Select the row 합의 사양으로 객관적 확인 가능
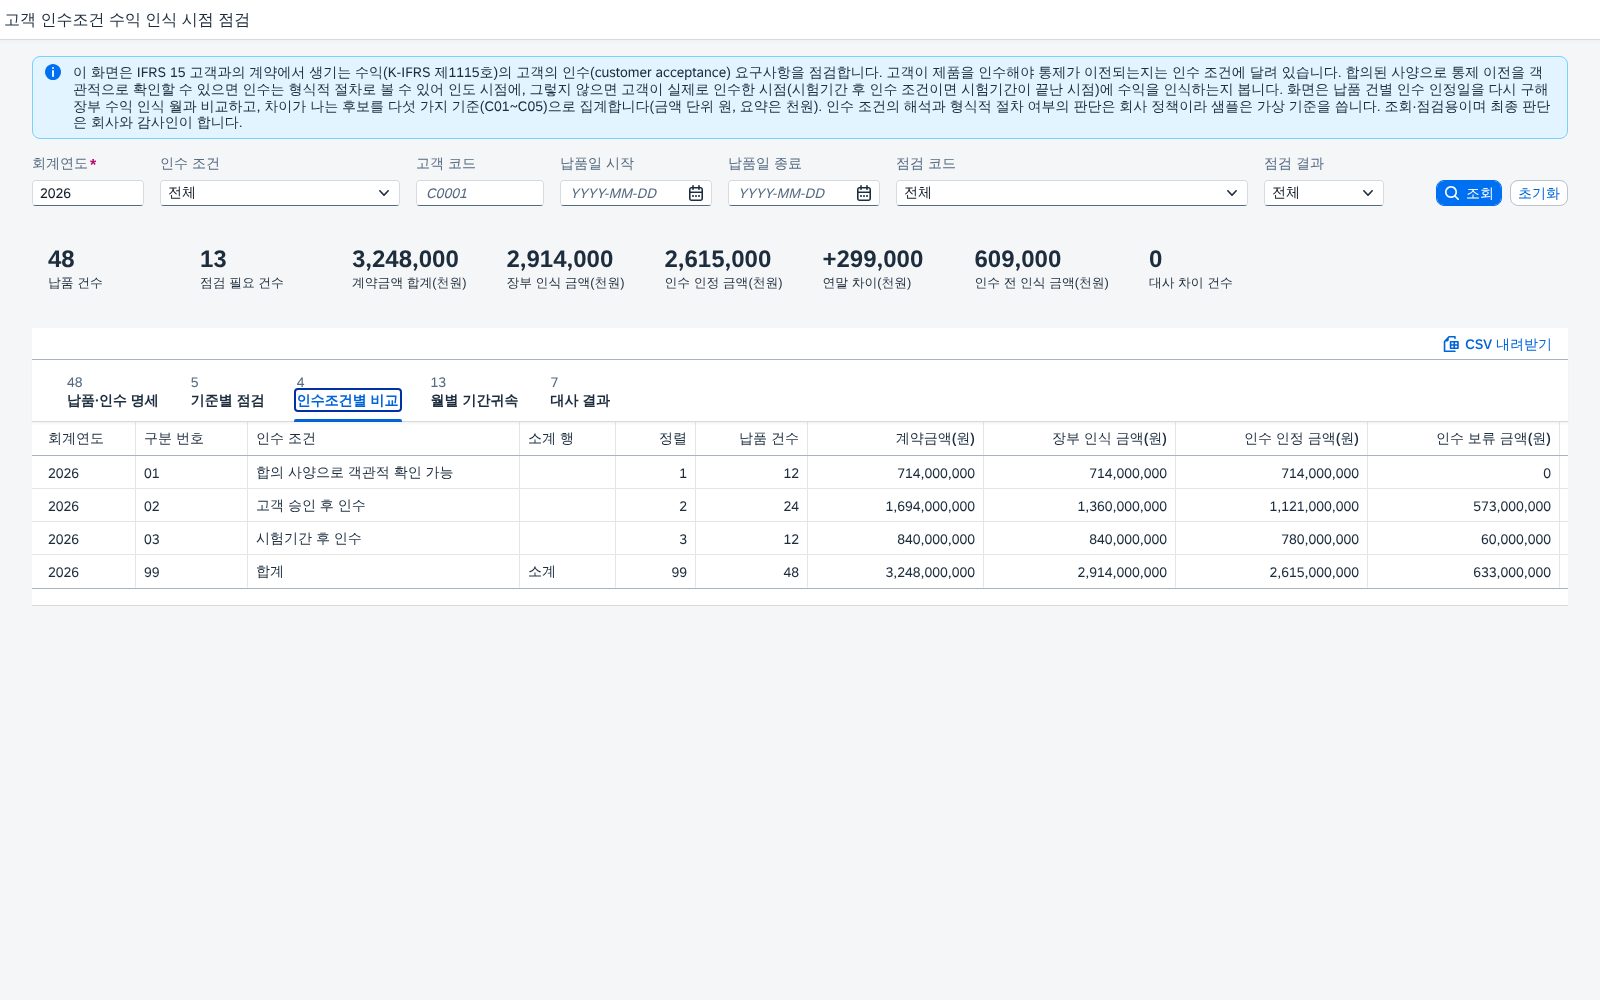The width and height of the screenshot is (1600, 1000). coord(800,473)
